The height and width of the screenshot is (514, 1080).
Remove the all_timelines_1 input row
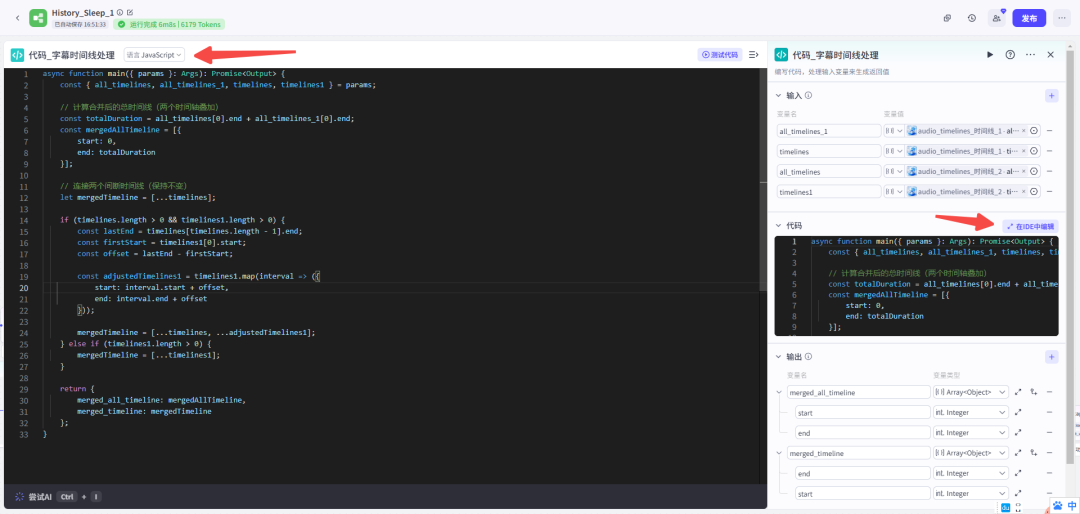[1050, 131]
